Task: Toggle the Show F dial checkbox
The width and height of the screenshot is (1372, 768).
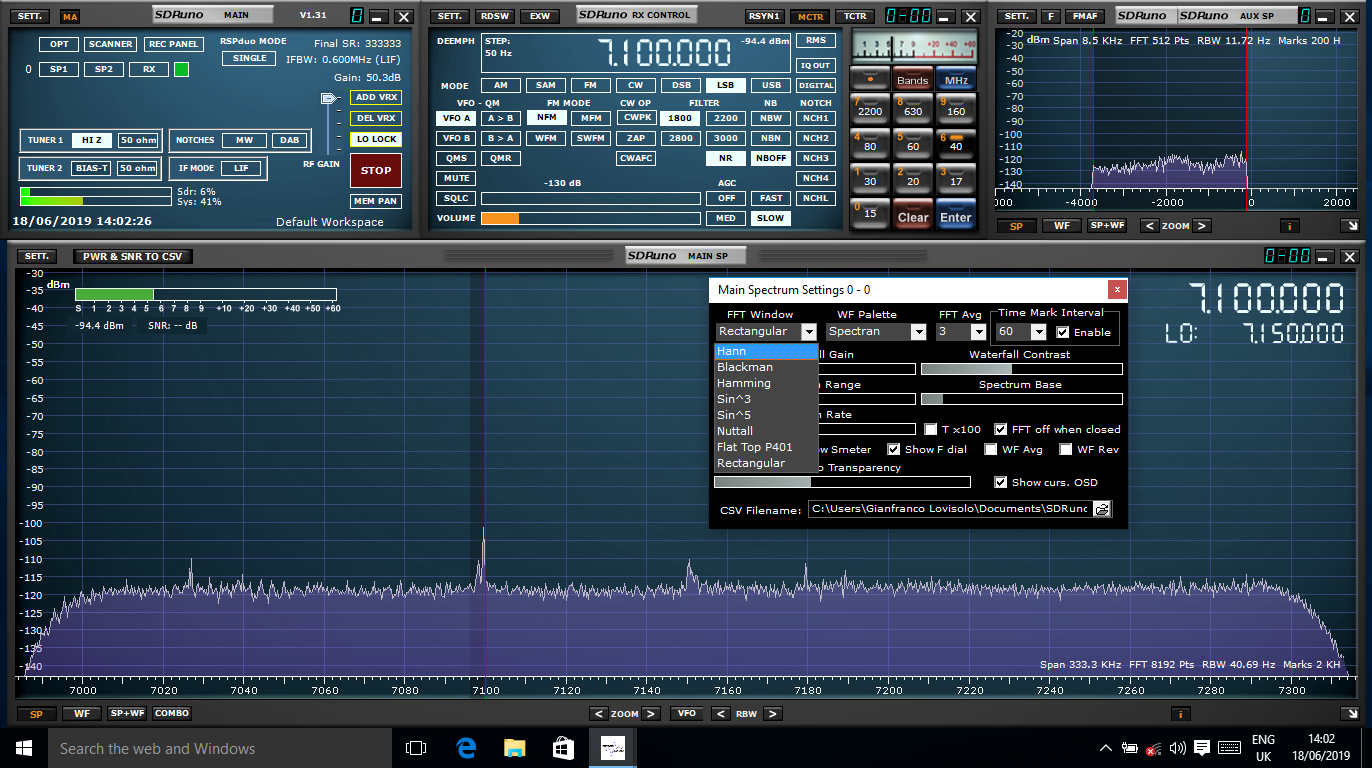Action: pyautogui.click(x=894, y=449)
